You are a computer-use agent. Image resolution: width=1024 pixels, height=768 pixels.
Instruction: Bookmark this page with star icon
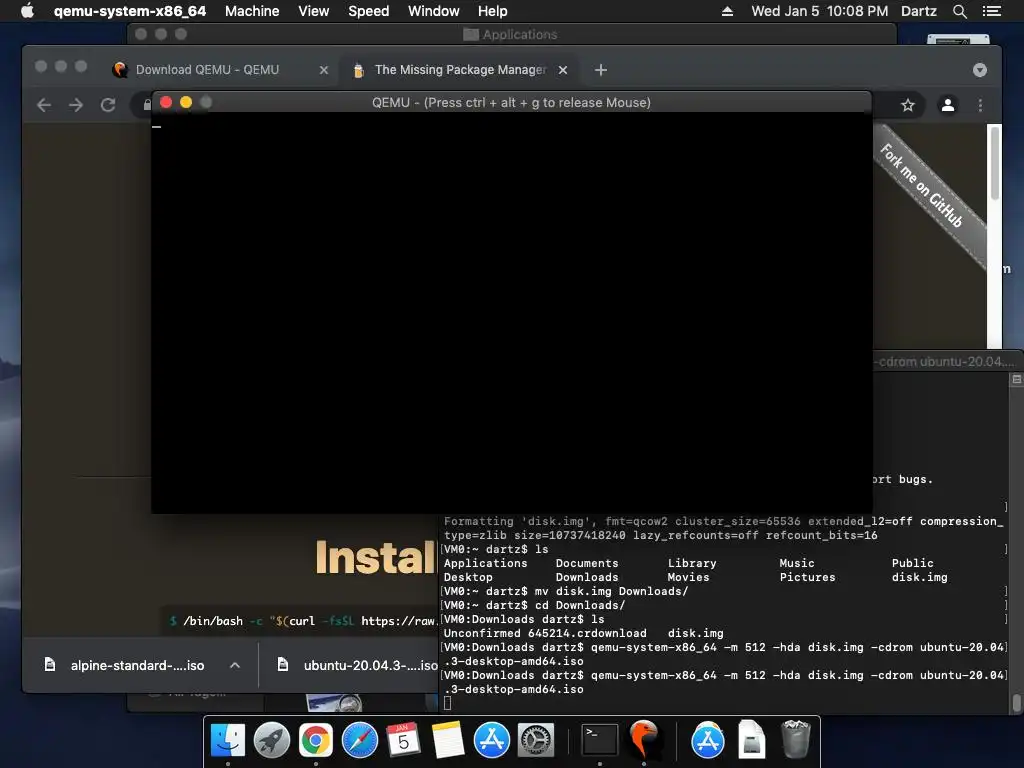(908, 105)
